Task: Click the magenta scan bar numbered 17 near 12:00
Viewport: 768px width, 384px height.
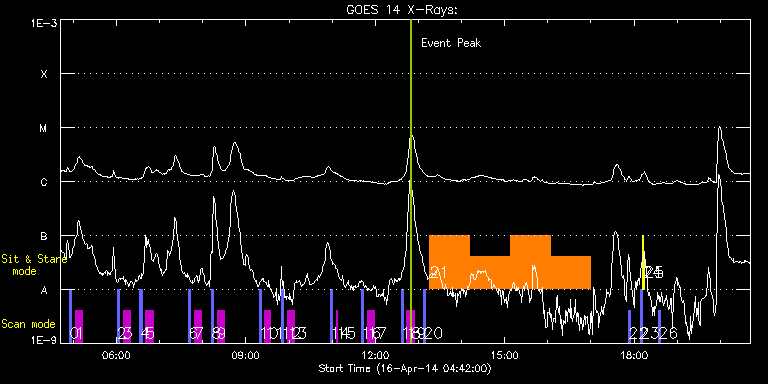Action: [x=371, y=326]
